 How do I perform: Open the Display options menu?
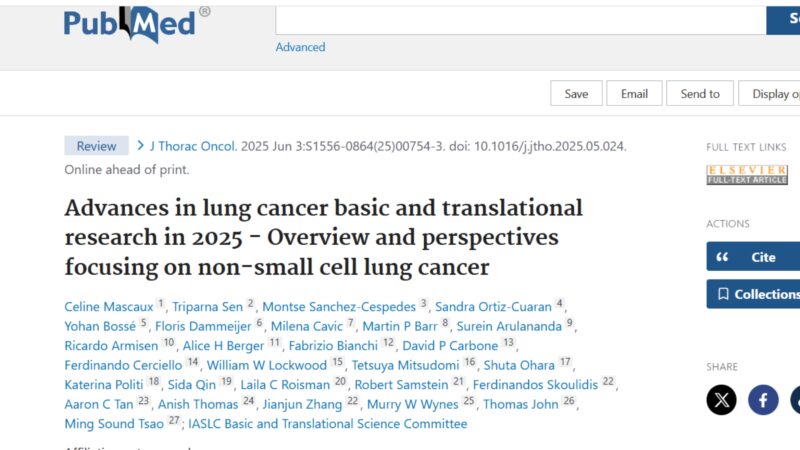(x=769, y=93)
